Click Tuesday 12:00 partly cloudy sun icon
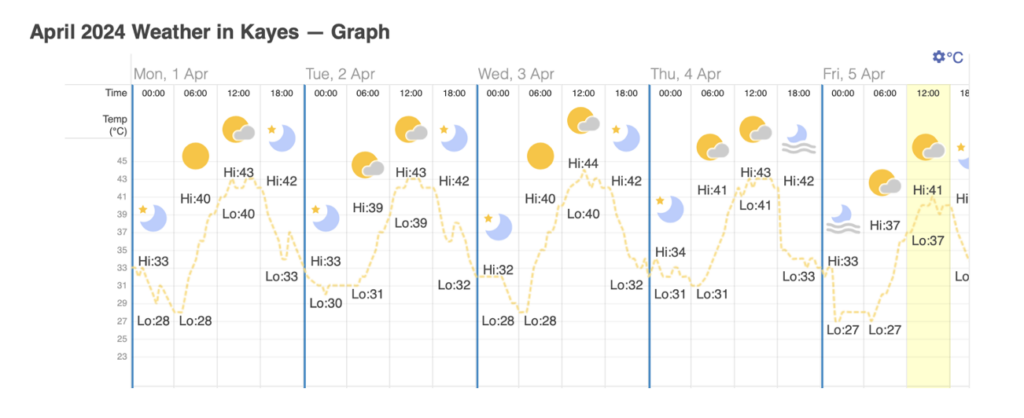 pyautogui.click(x=411, y=130)
